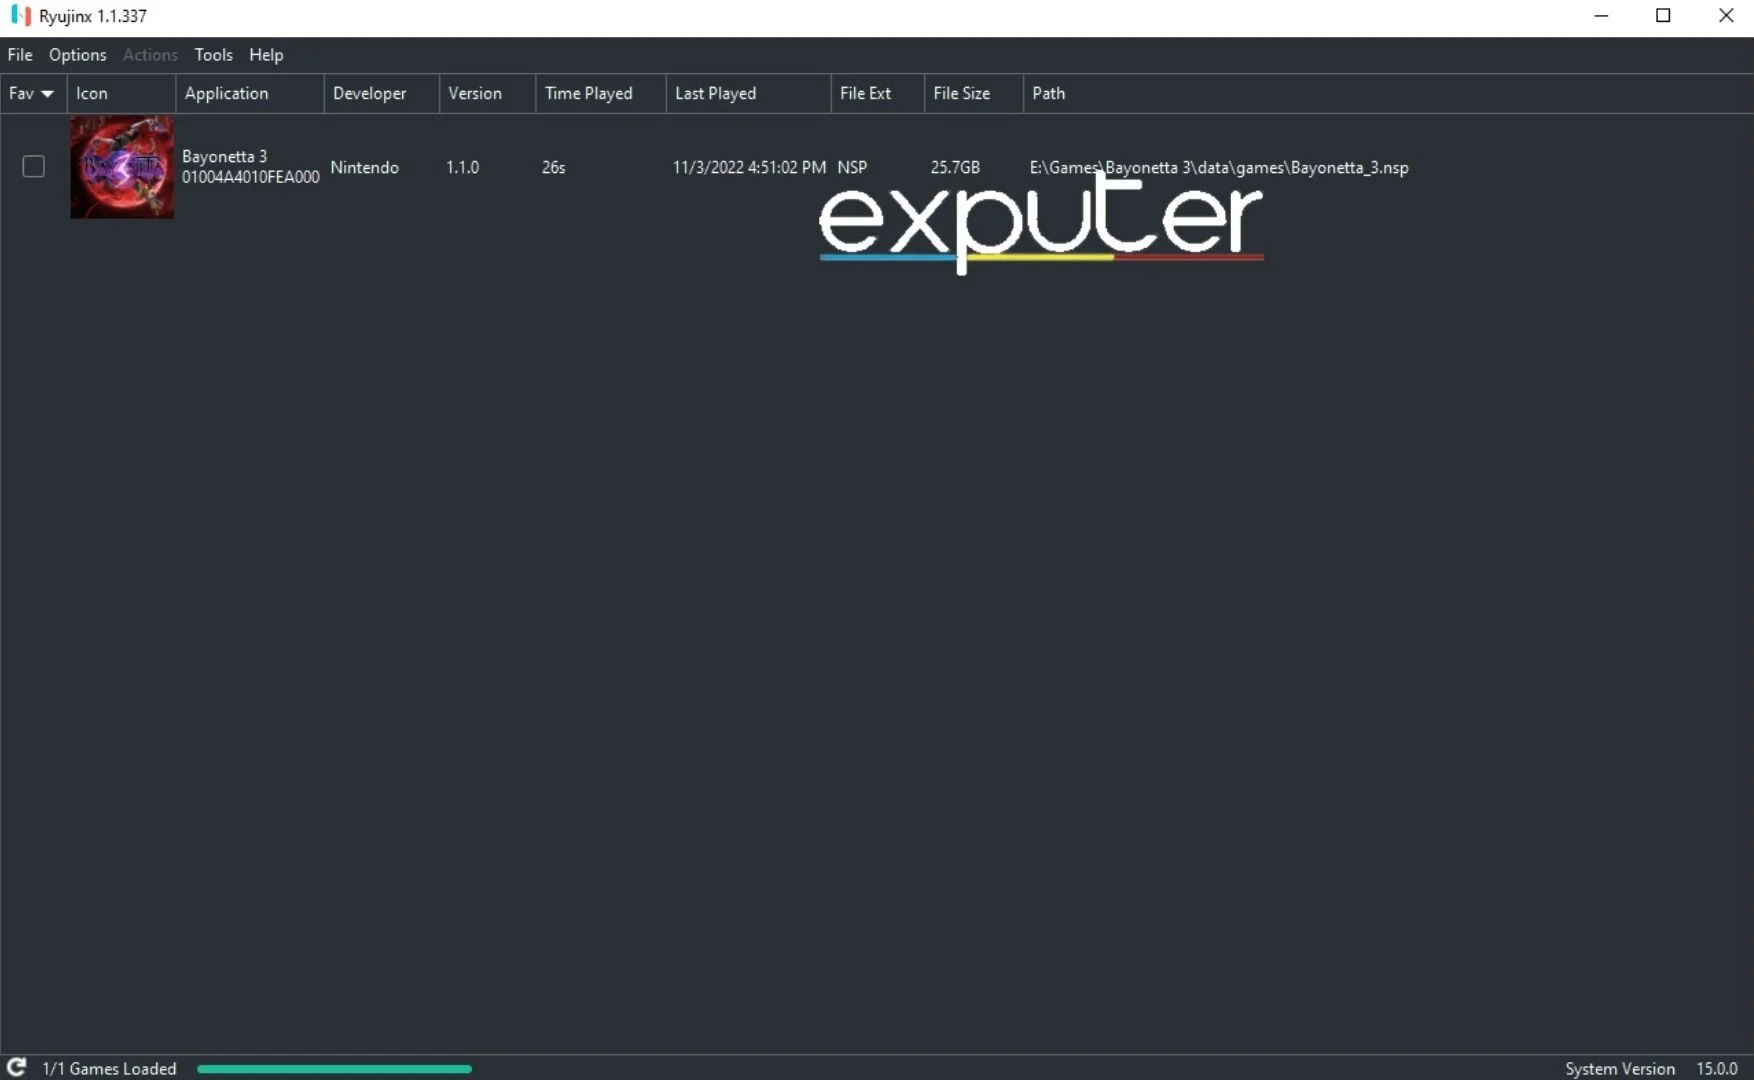Sort by the Path column header
1754x1080 pixels.
[x=1388, y=93]
